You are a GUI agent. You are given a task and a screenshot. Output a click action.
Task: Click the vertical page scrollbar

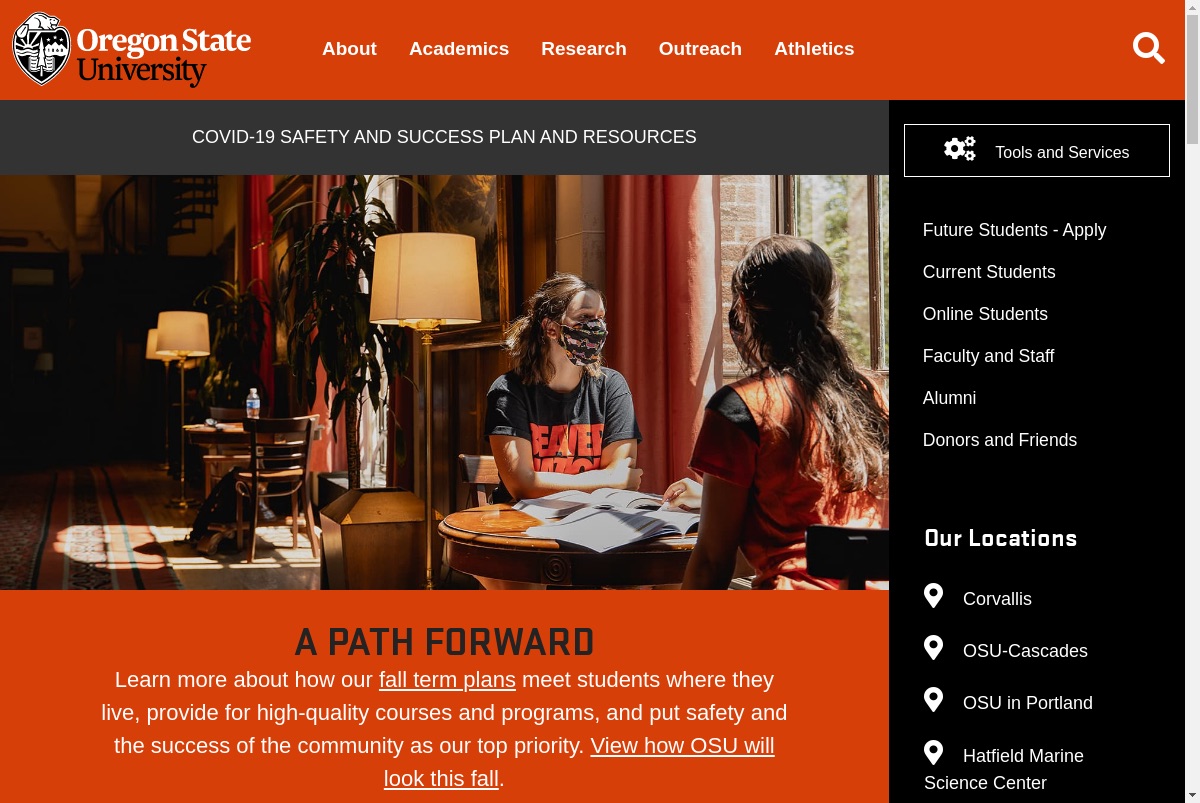coord(1192,401)
